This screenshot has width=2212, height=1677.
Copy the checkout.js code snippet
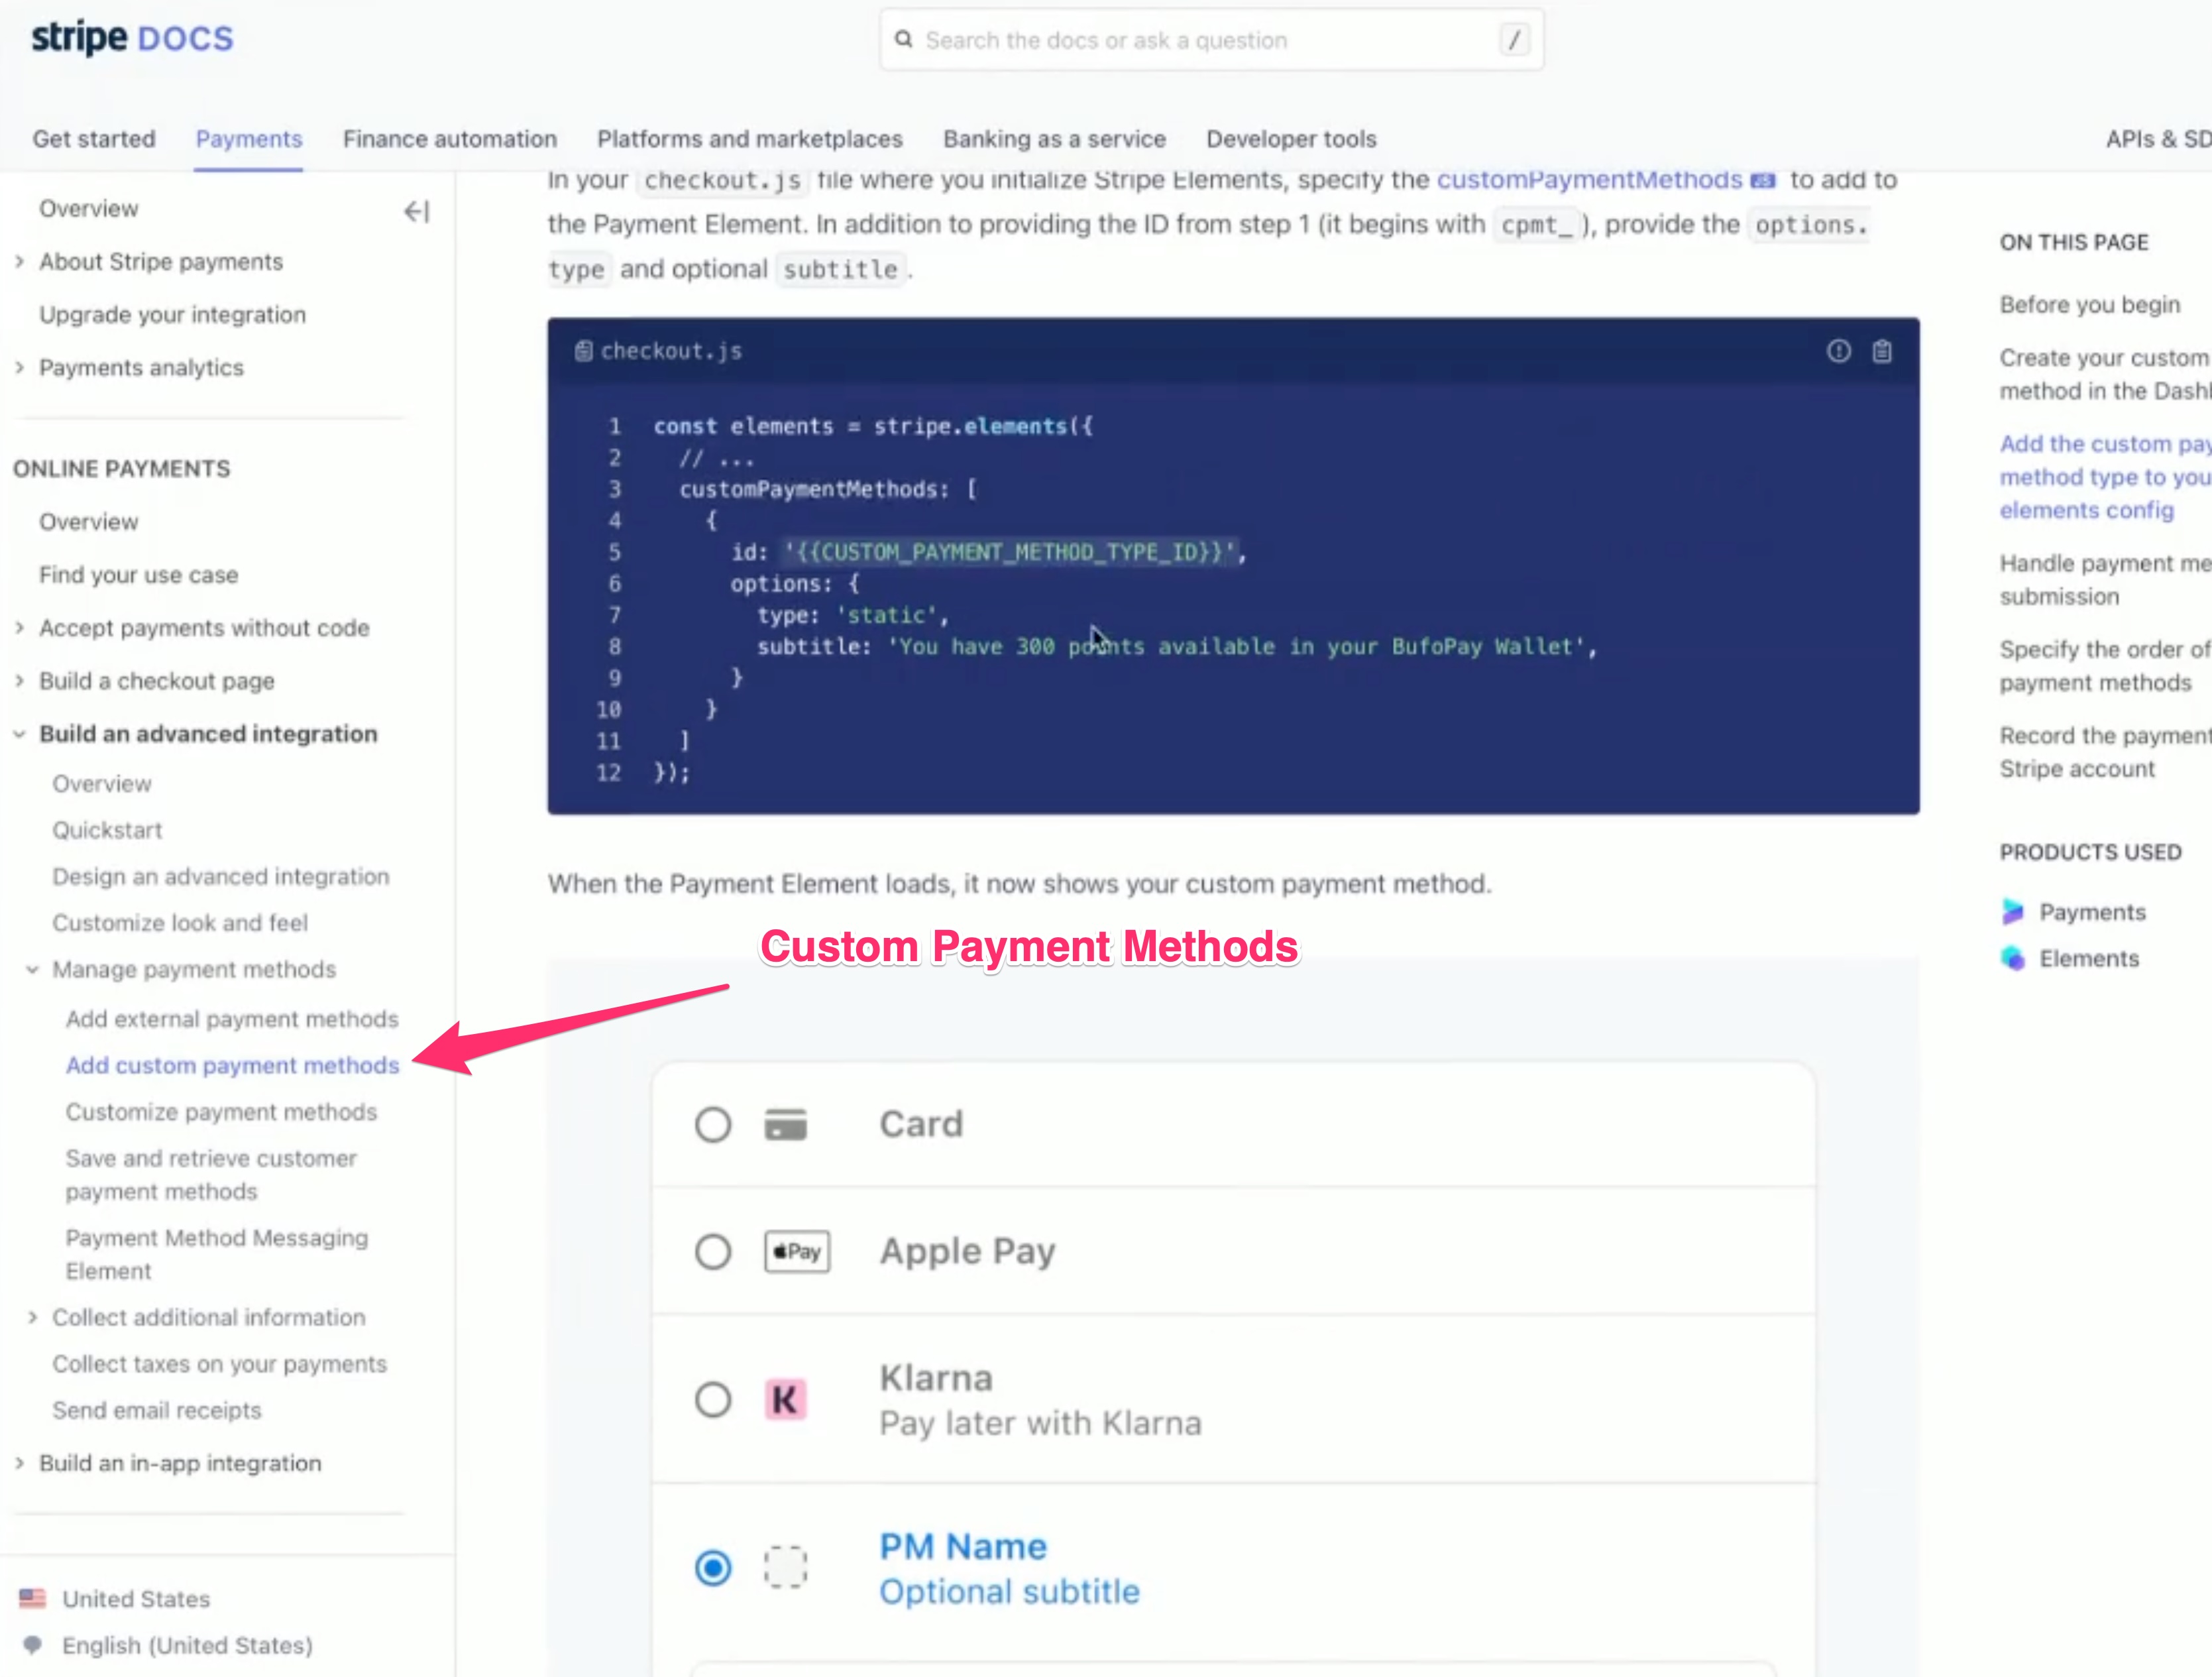pos(1883,352)
